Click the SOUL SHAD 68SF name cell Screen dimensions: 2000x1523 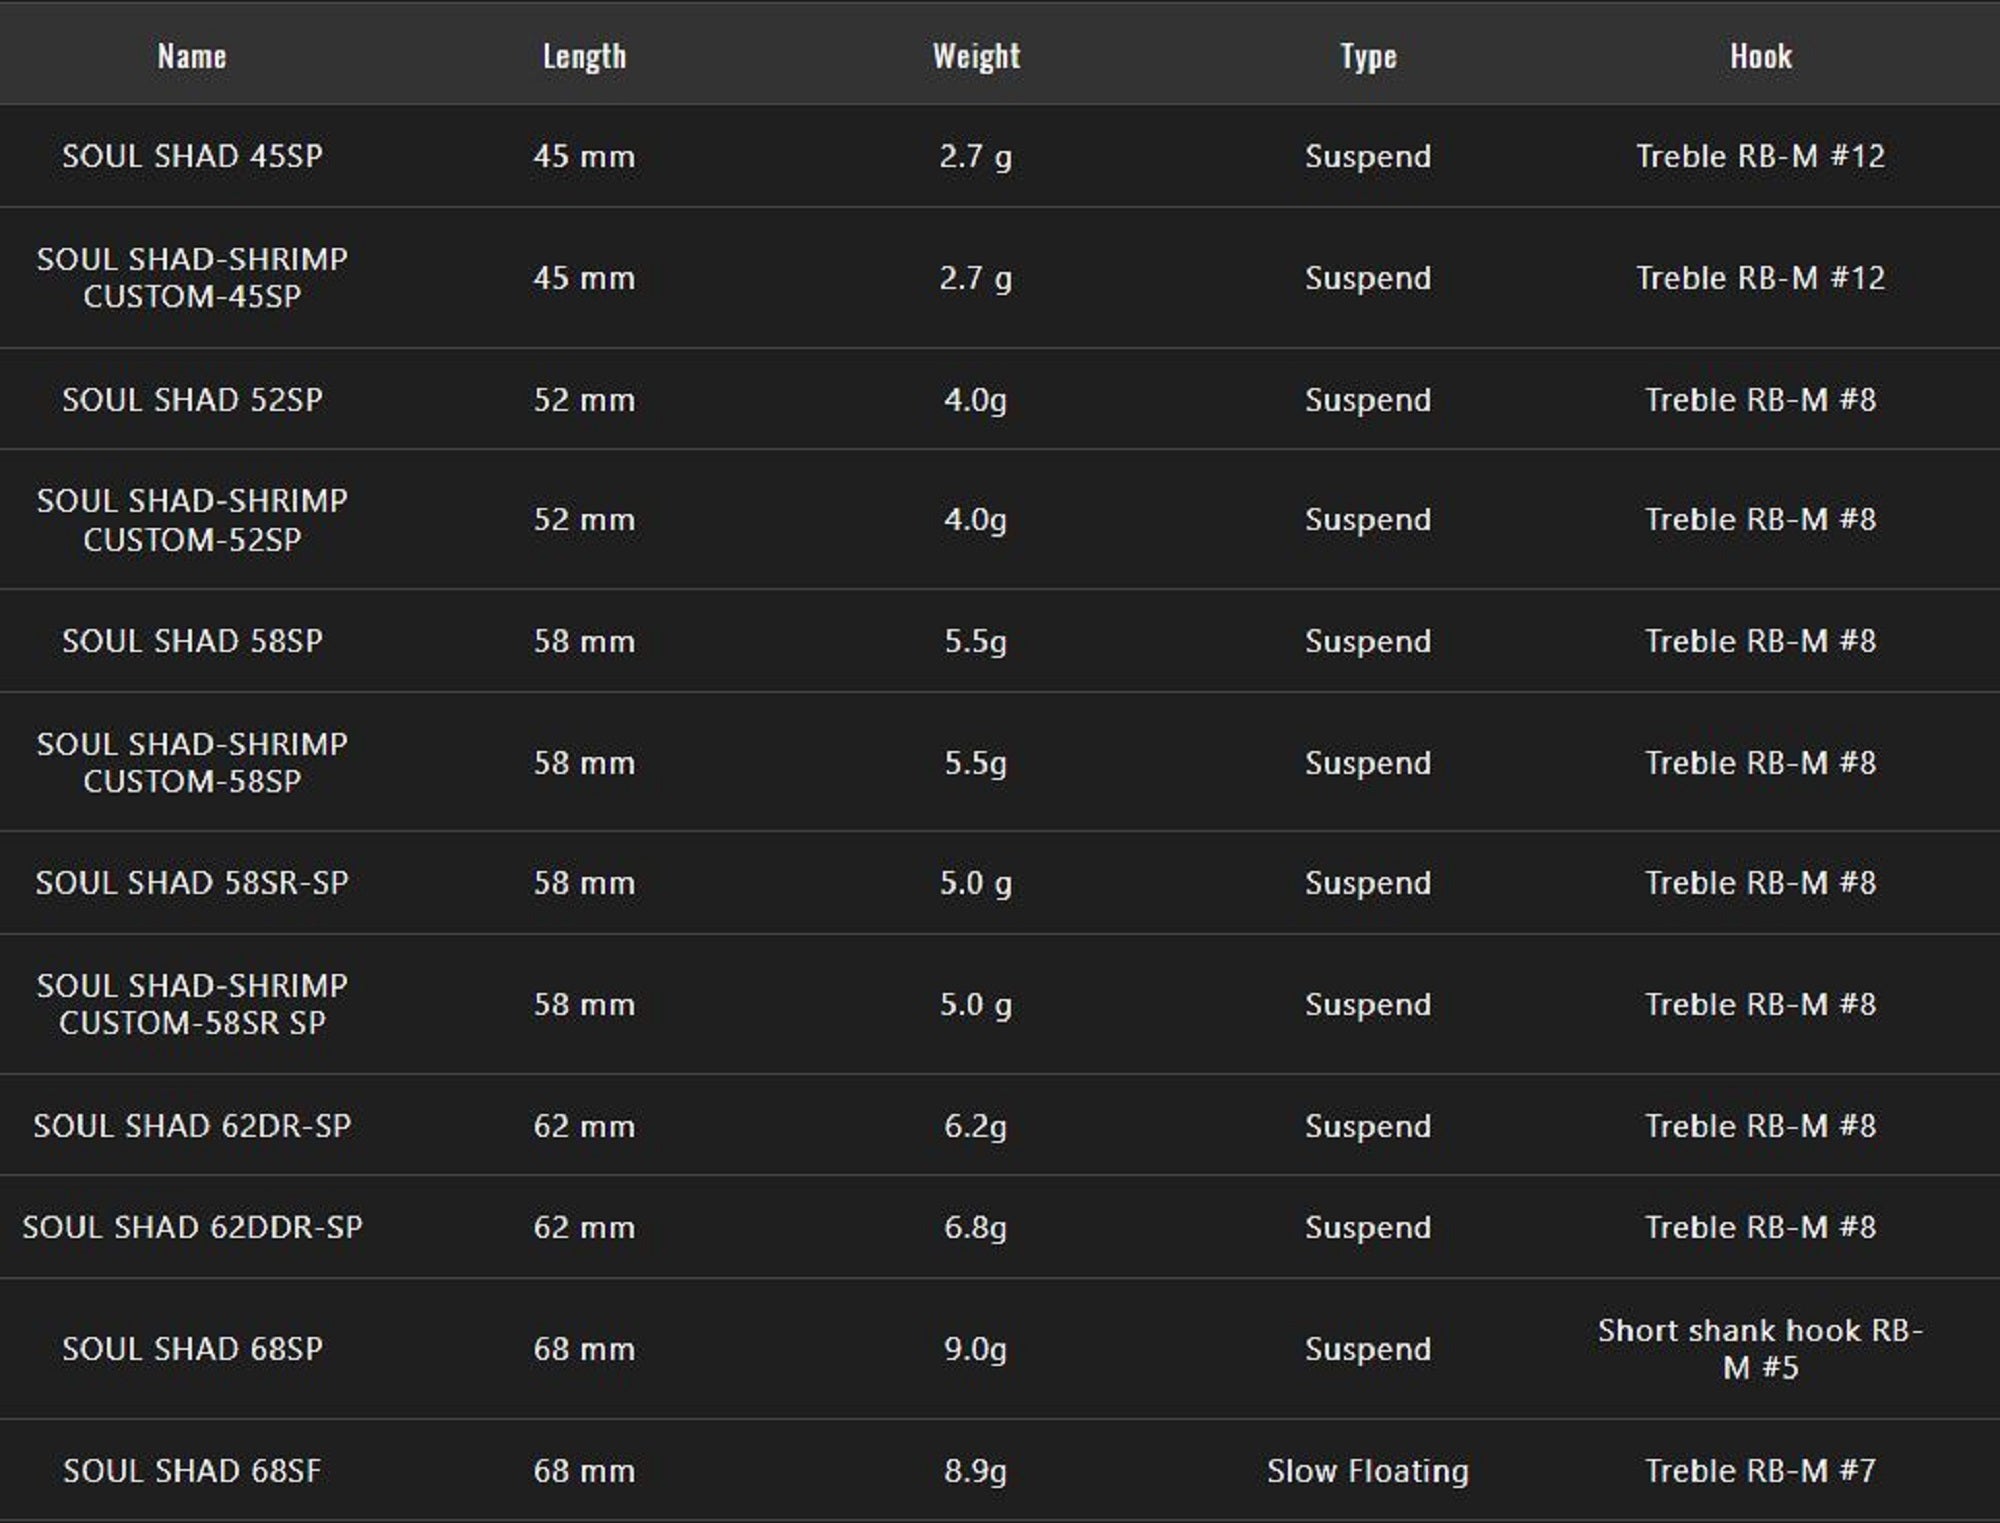tap(192, 1471)
